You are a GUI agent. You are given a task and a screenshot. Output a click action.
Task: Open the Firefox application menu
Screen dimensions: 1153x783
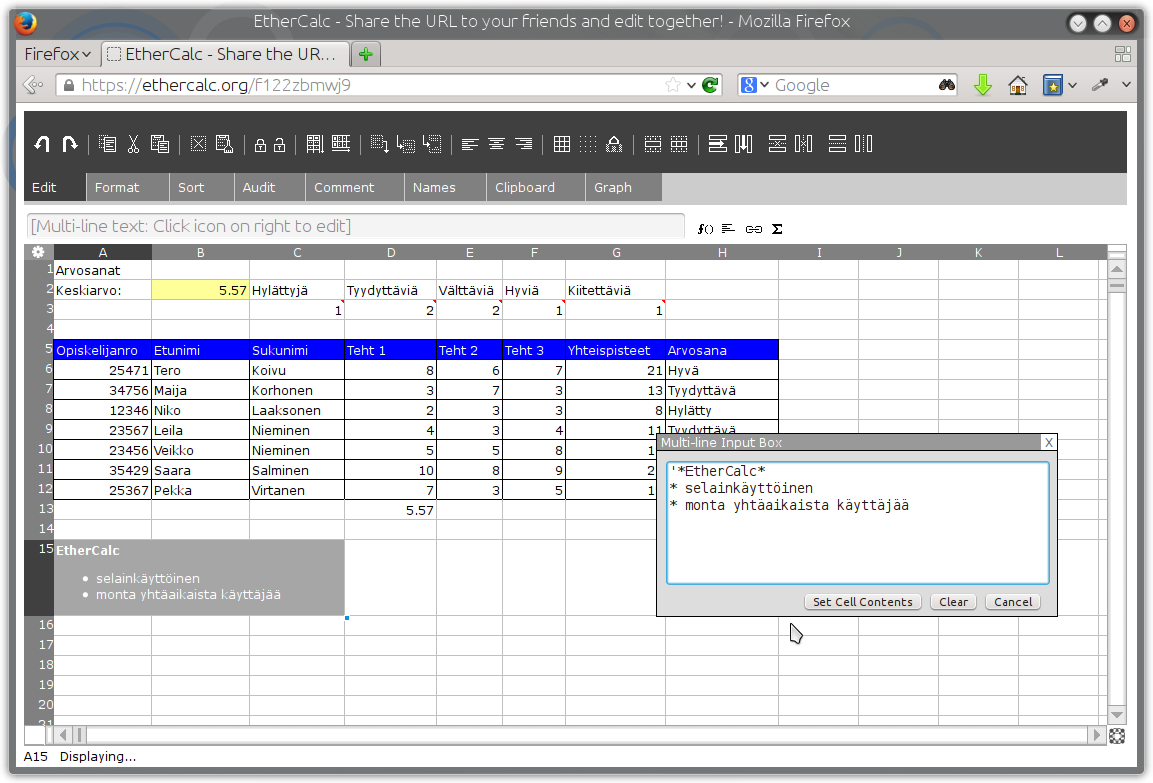57,54
